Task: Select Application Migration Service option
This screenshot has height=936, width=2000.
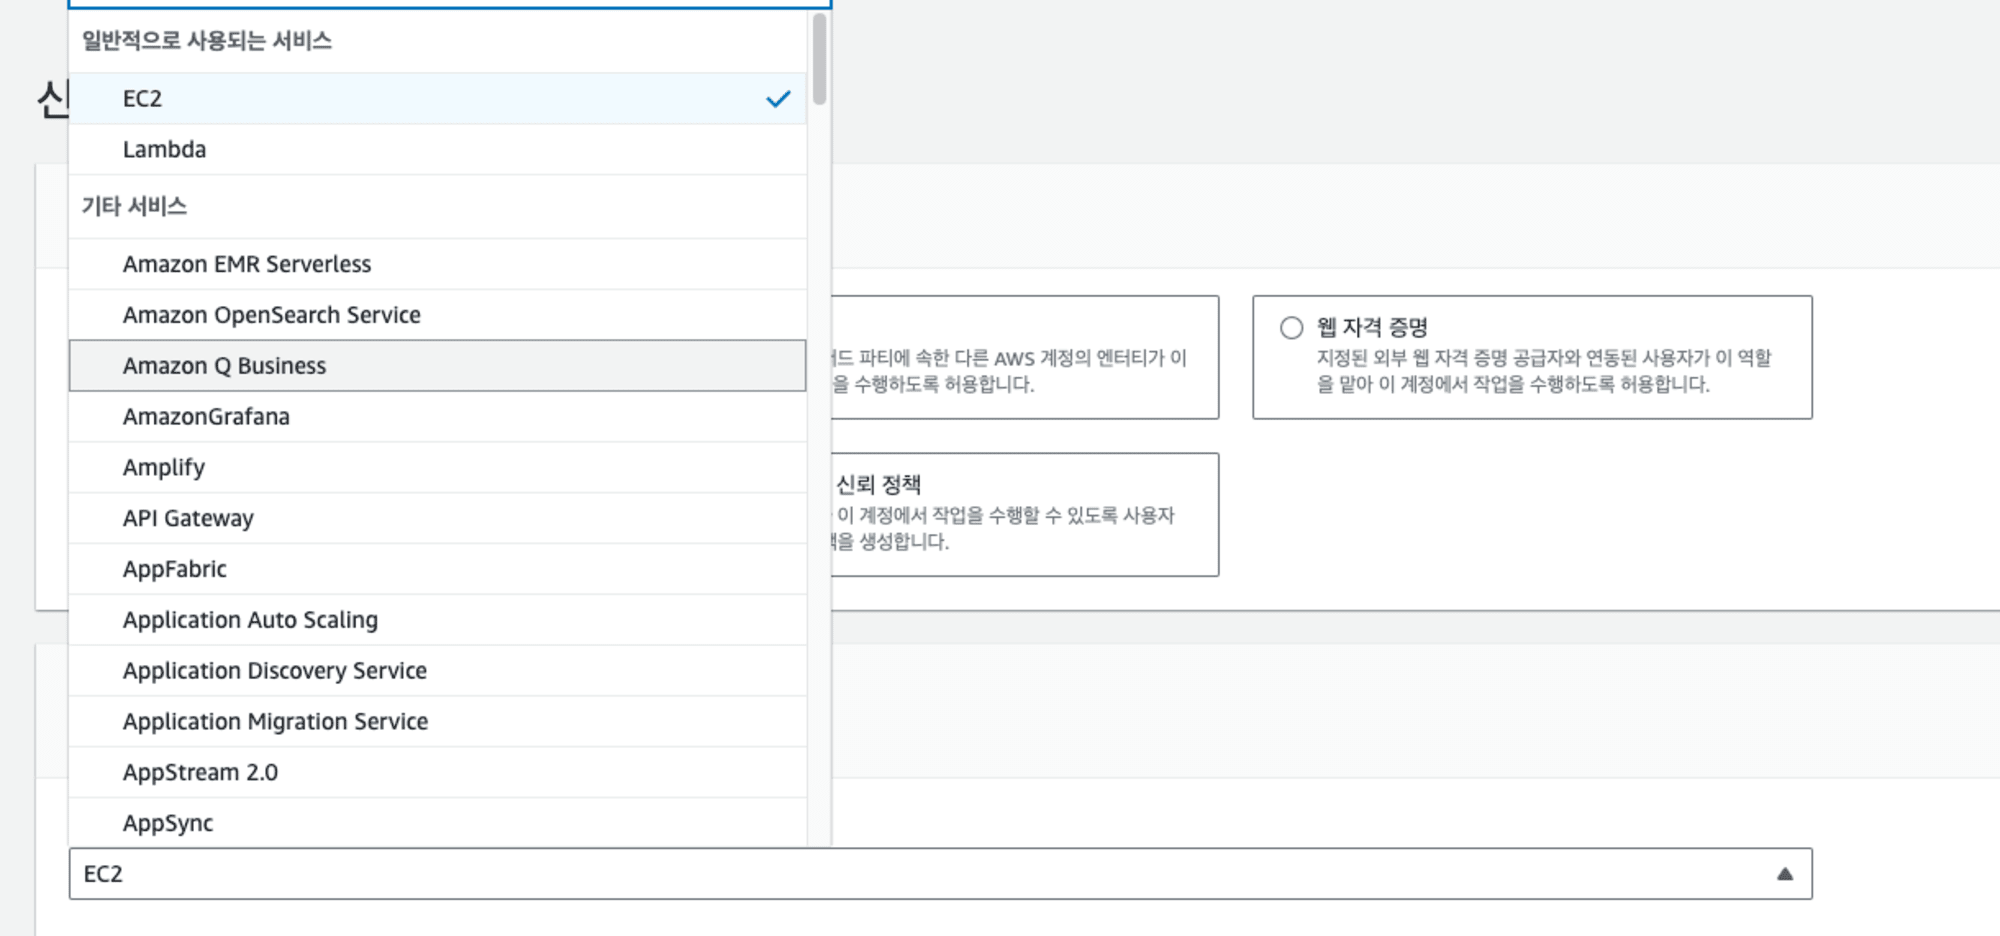Action: click(x=437, y=722)
